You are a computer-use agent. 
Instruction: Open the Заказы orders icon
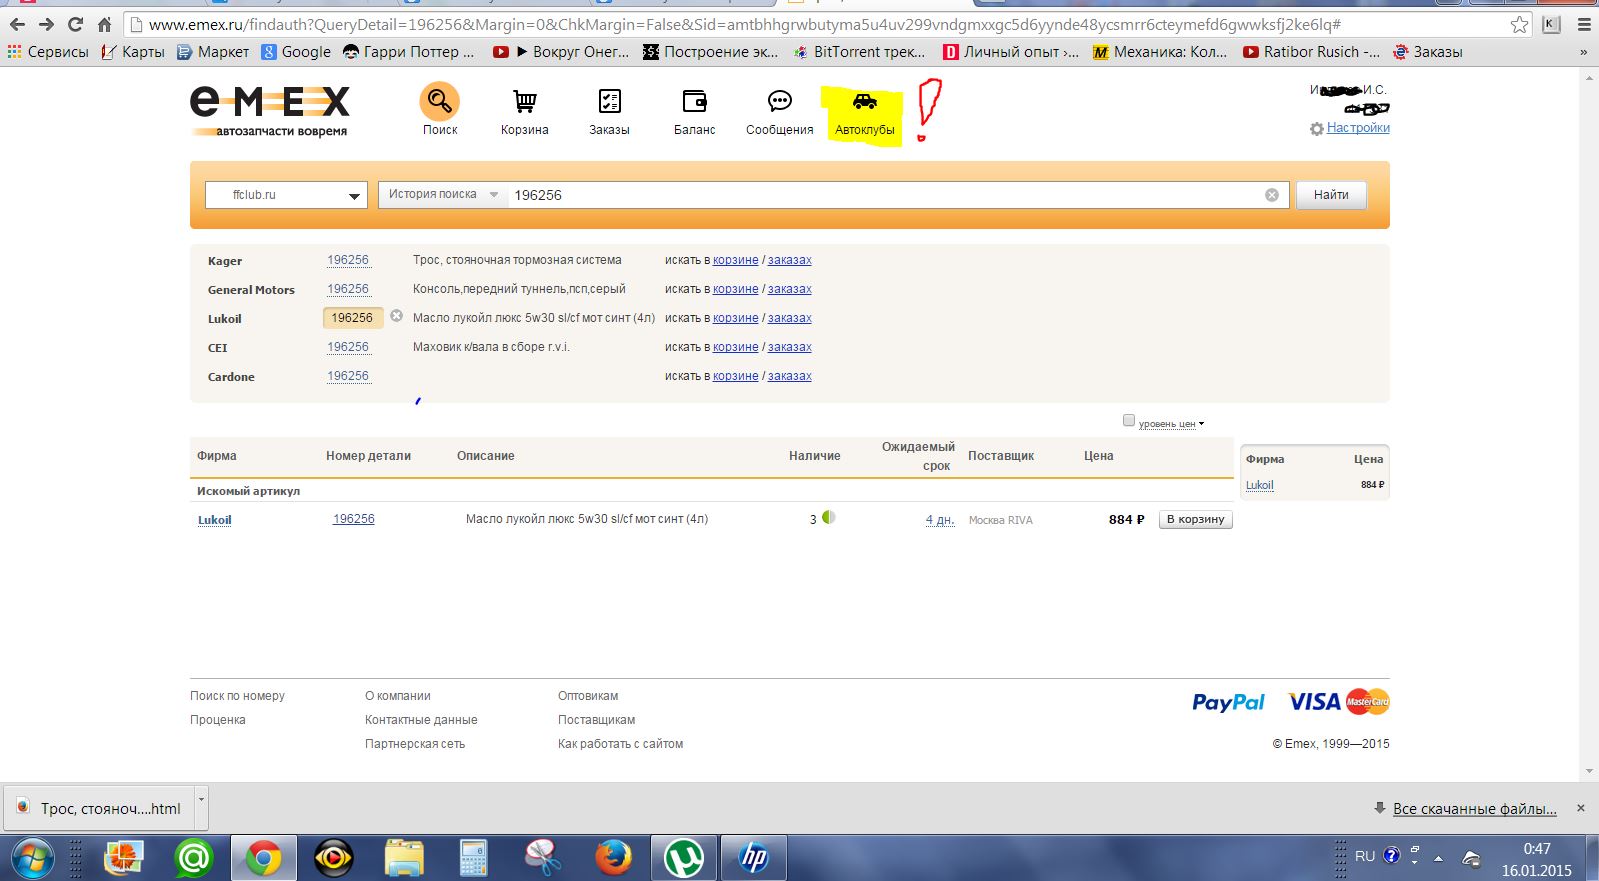[609, 101]
